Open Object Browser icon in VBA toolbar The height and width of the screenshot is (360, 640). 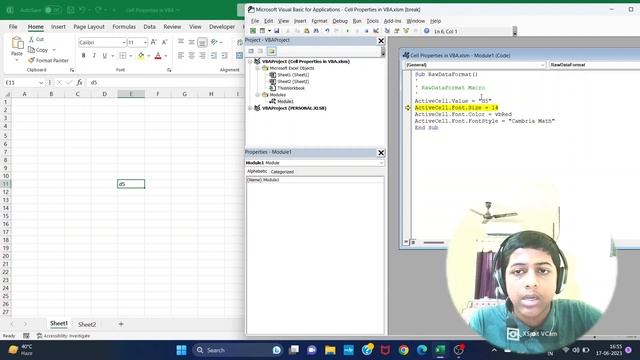406,31
